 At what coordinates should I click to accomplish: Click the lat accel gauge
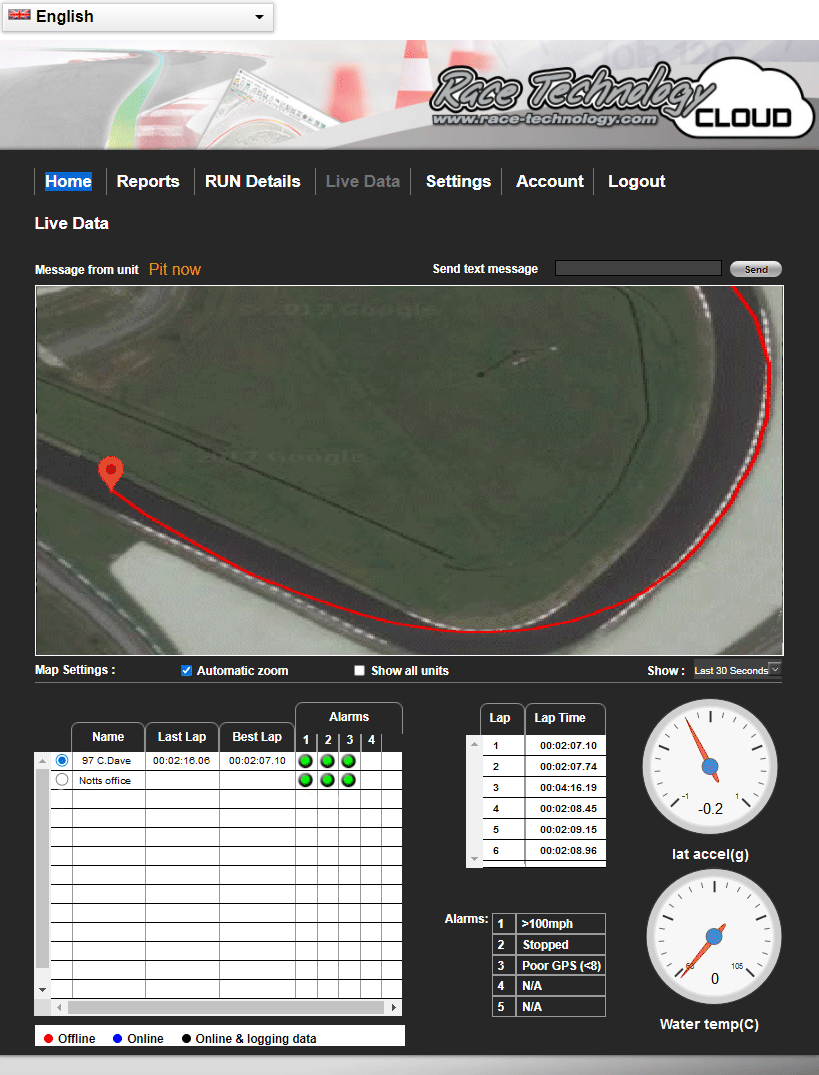[709, 767]
